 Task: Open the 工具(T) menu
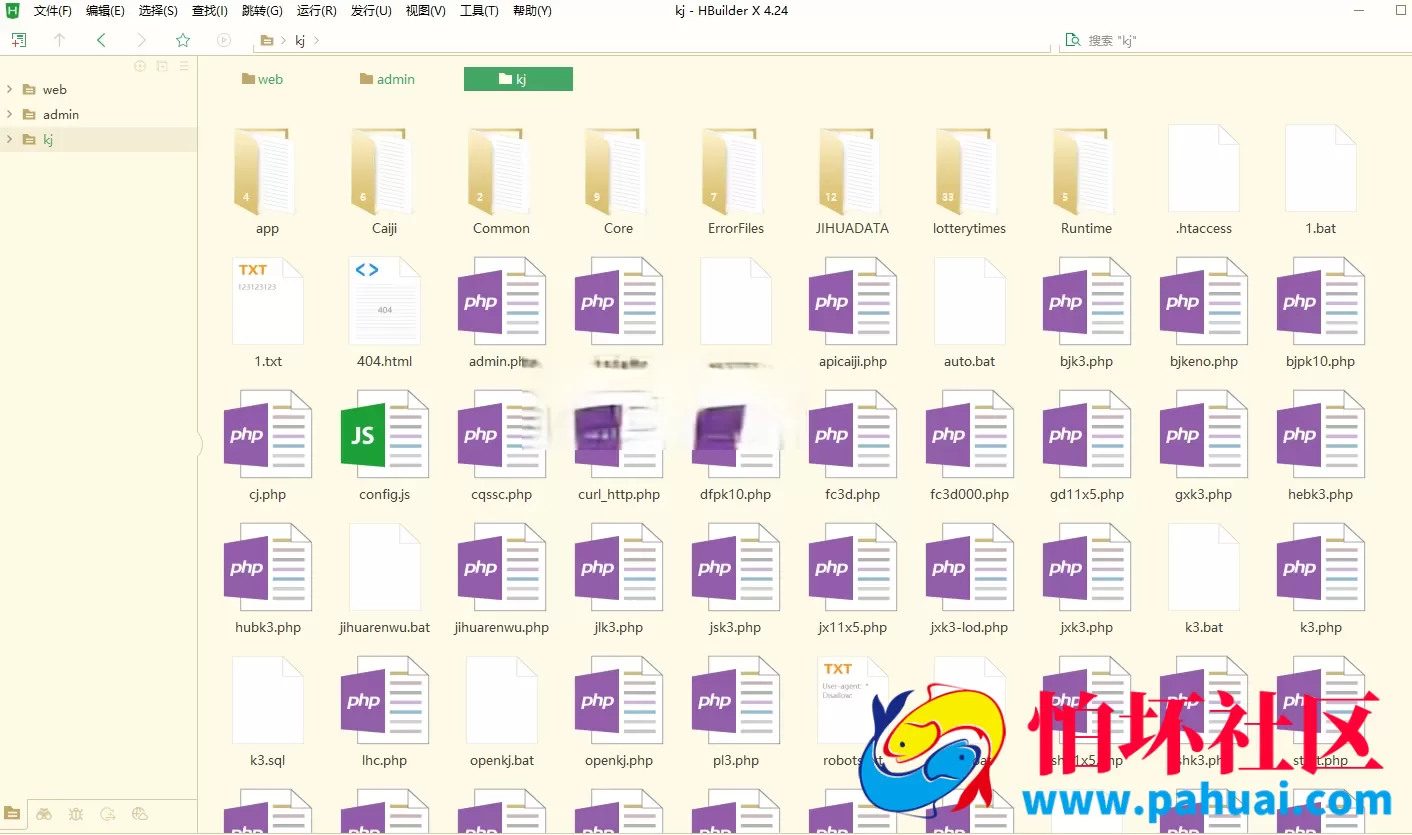pos(479,11)
